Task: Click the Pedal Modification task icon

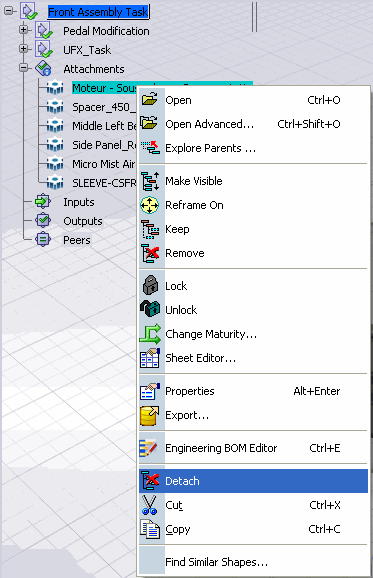Action: pyautogui.click(x=43, y=30)
